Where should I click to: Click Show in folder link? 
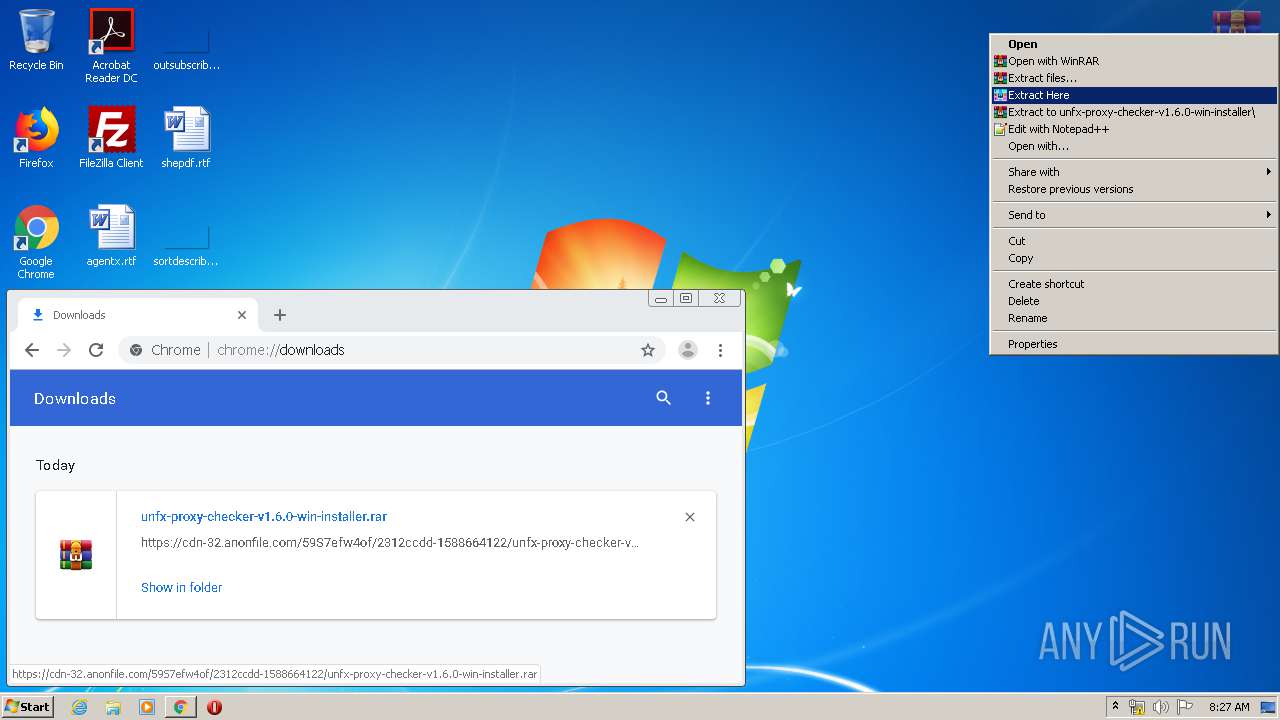(x=182, y=588)
